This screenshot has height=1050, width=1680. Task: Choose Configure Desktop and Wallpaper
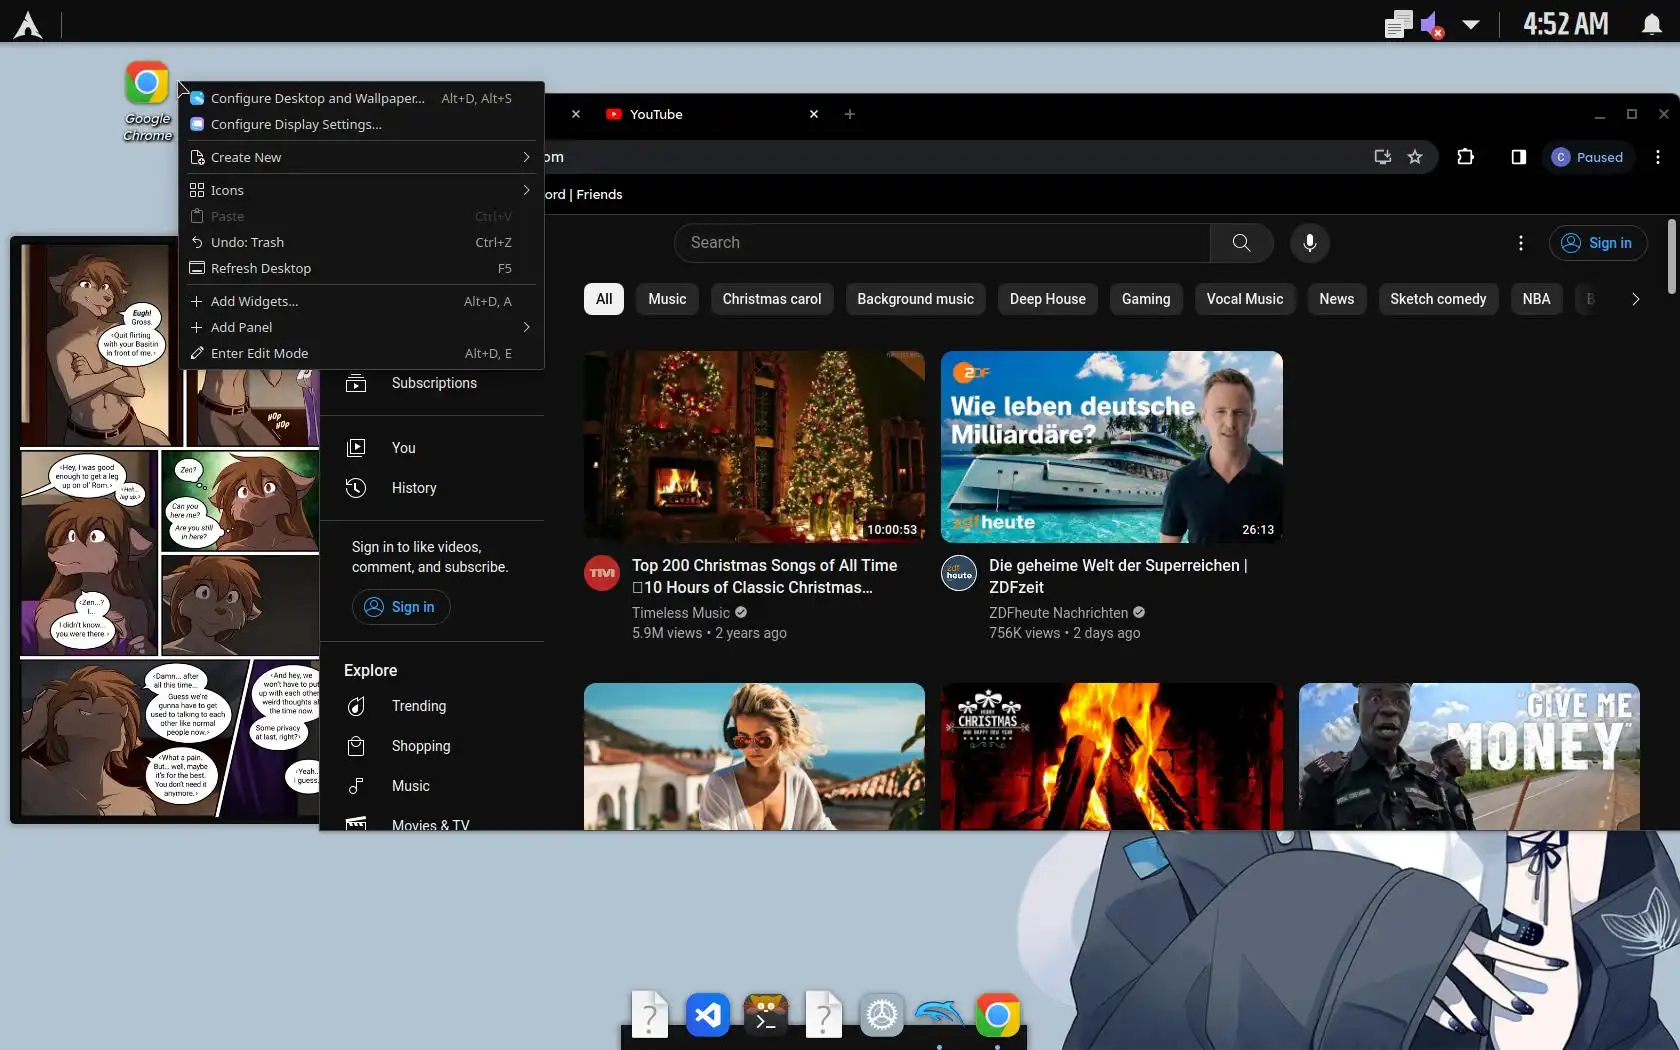coord(361,98)
